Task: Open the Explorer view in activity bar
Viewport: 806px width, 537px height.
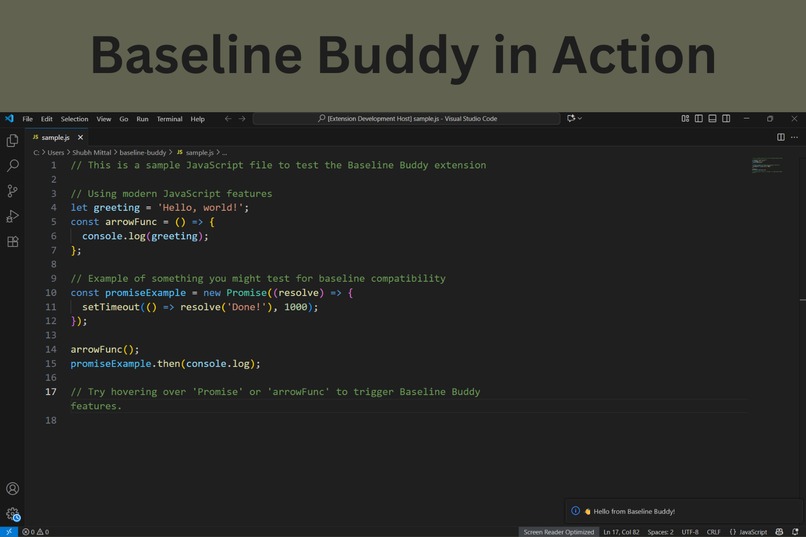Action: pos(12,140)
